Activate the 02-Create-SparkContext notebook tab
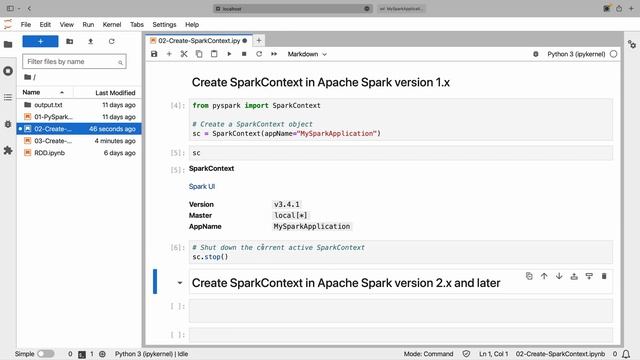 pyautogui.click(x=198, y=41)
